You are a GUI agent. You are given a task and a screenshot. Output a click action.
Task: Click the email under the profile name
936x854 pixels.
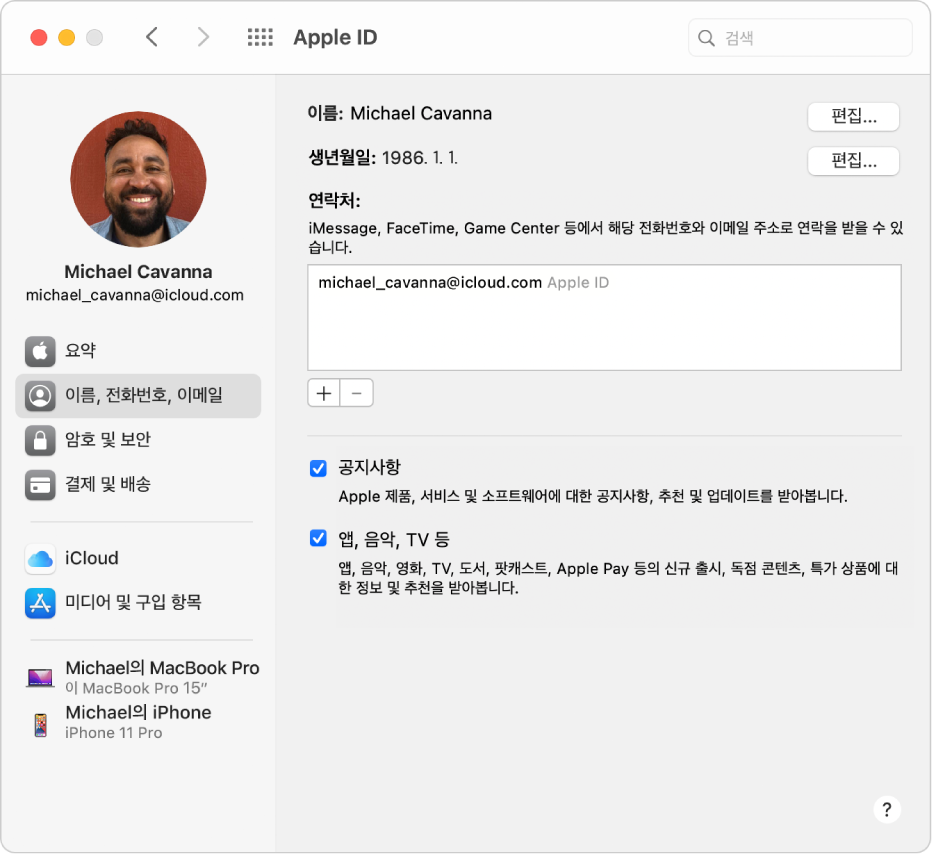[135, 295]
